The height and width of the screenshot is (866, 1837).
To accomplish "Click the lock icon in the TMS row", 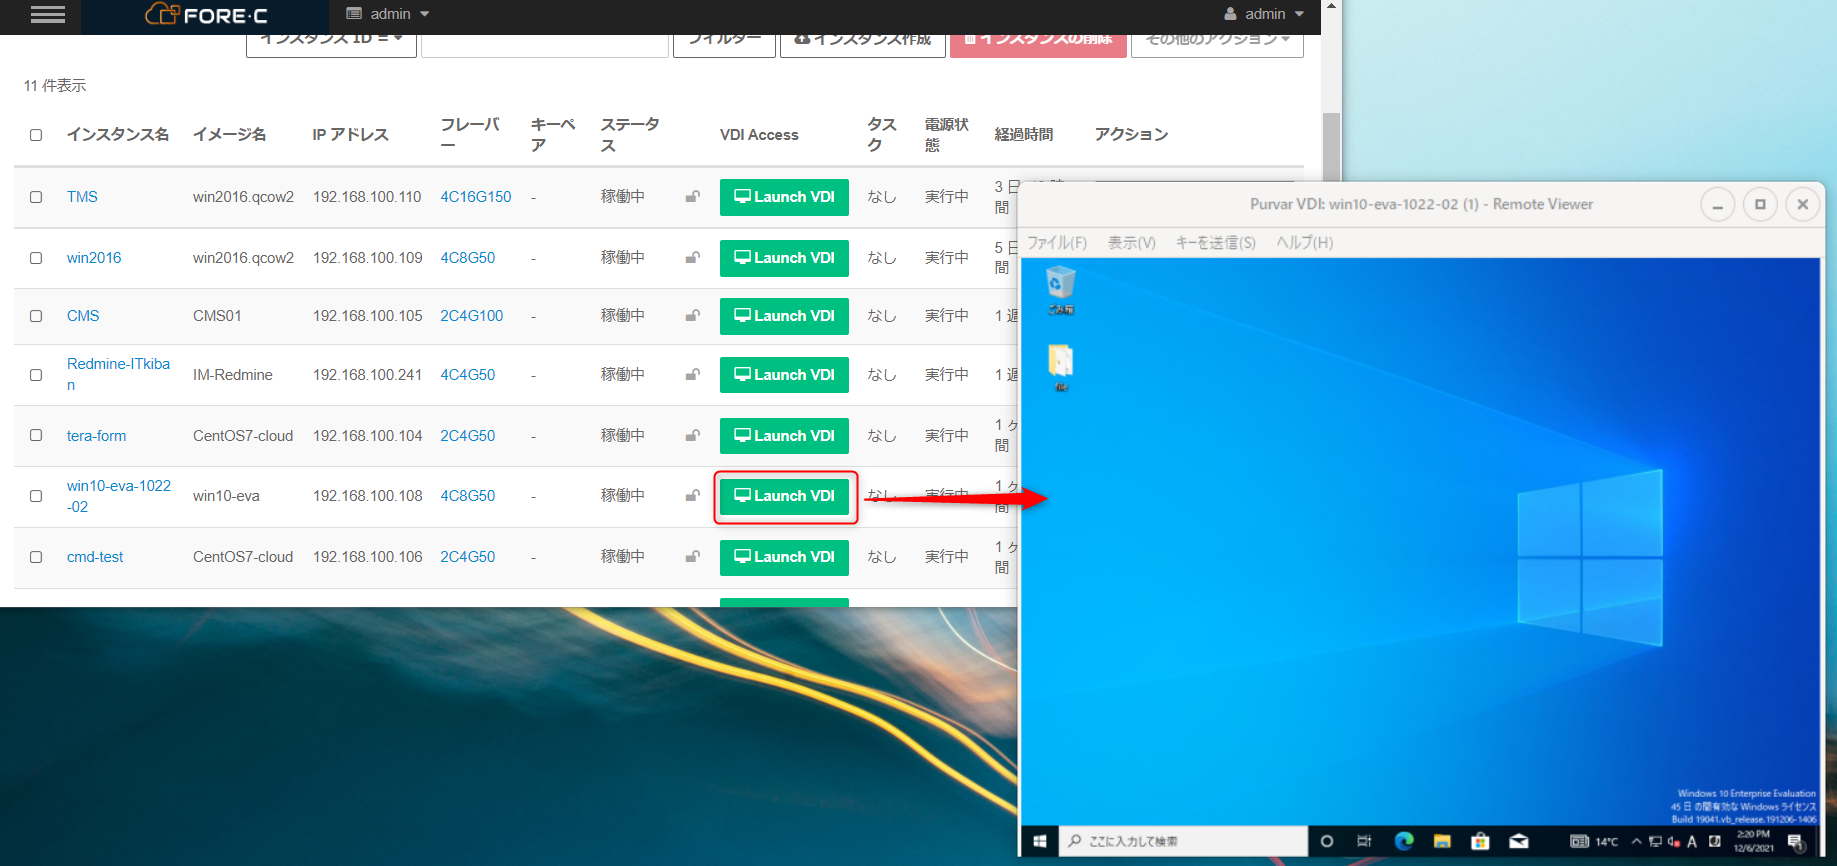I will pos(692,197).
